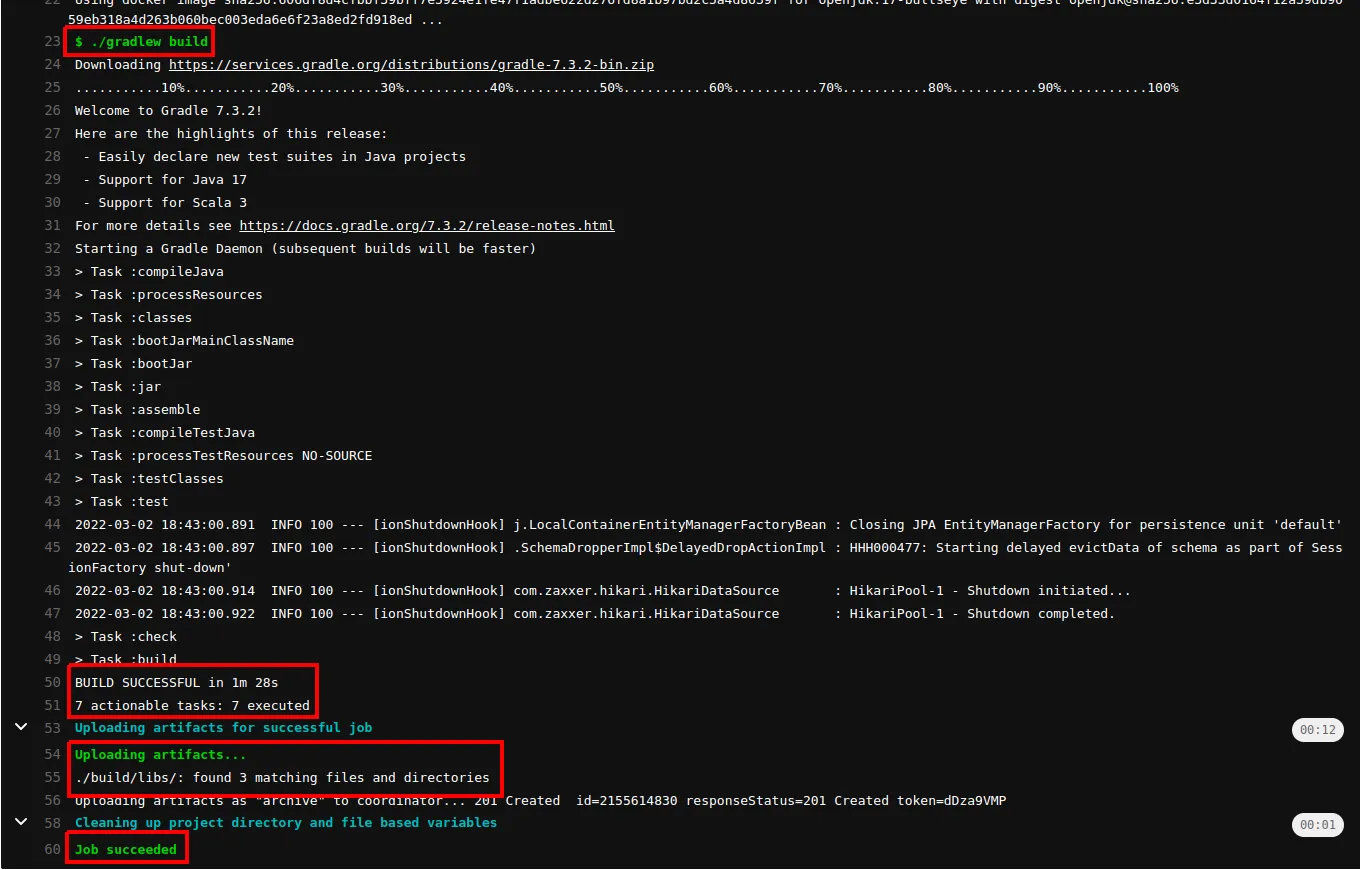
Task: Click the green 'Job succeeded' line
Action: [126, 850]
